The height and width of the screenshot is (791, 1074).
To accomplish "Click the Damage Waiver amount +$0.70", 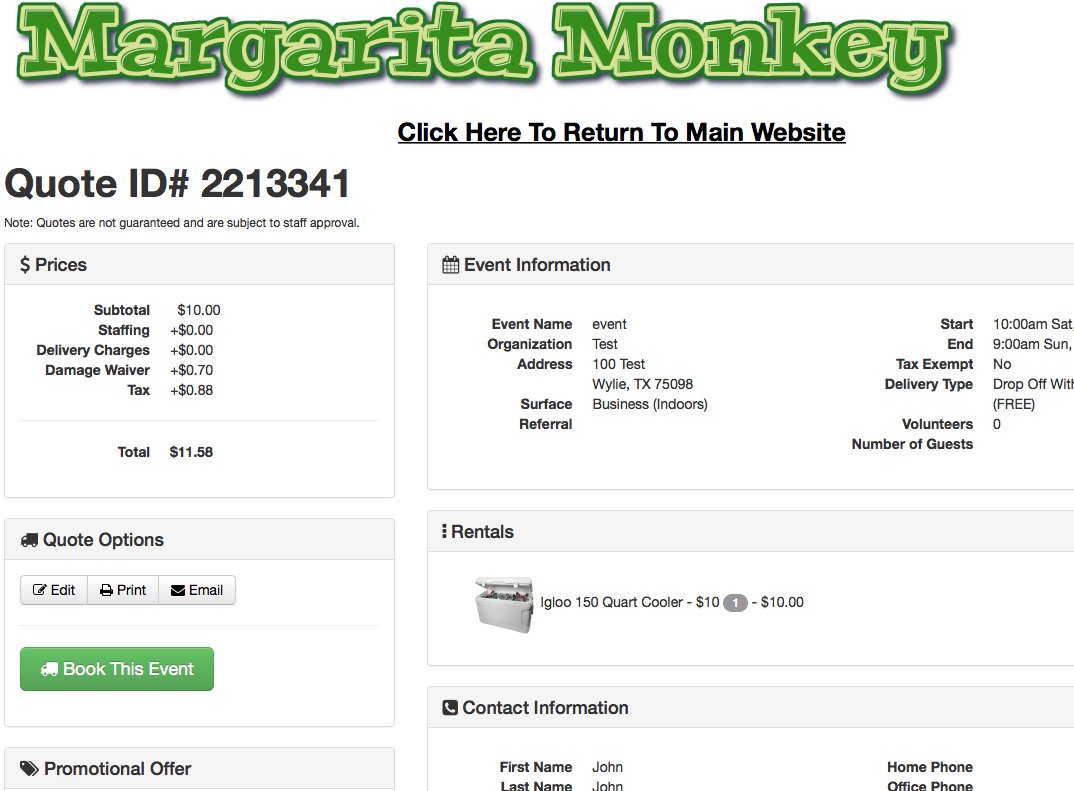I will (x=191, y=370).
